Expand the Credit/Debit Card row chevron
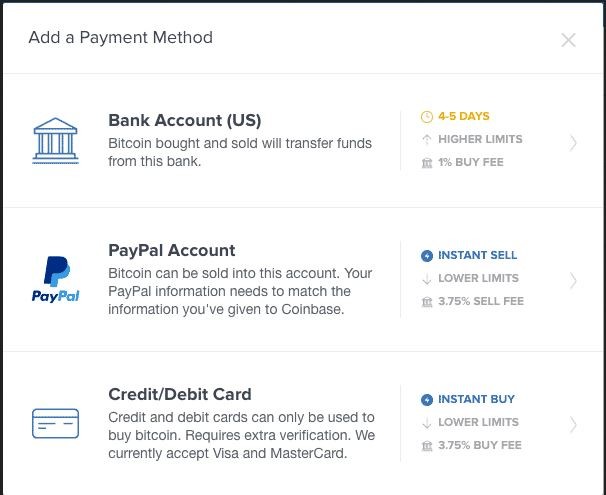The width and height of the screenshot is (606, 495). click(x=573, y=424)
